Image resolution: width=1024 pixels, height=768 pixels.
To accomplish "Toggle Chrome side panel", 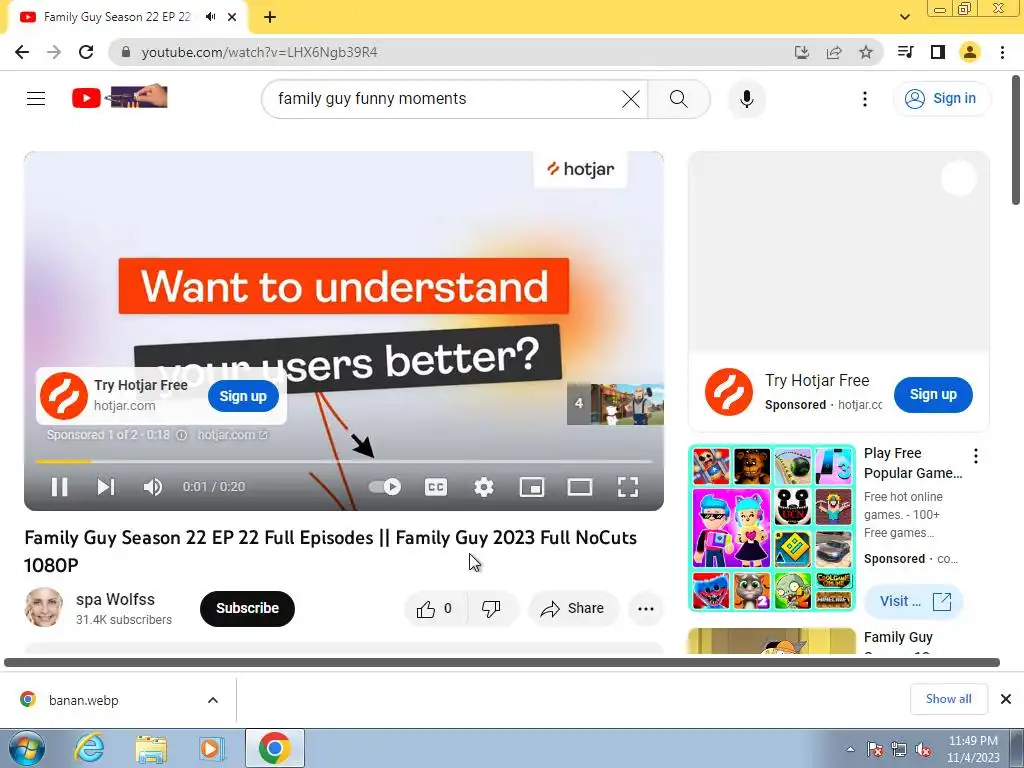I will tap(938, 52).
